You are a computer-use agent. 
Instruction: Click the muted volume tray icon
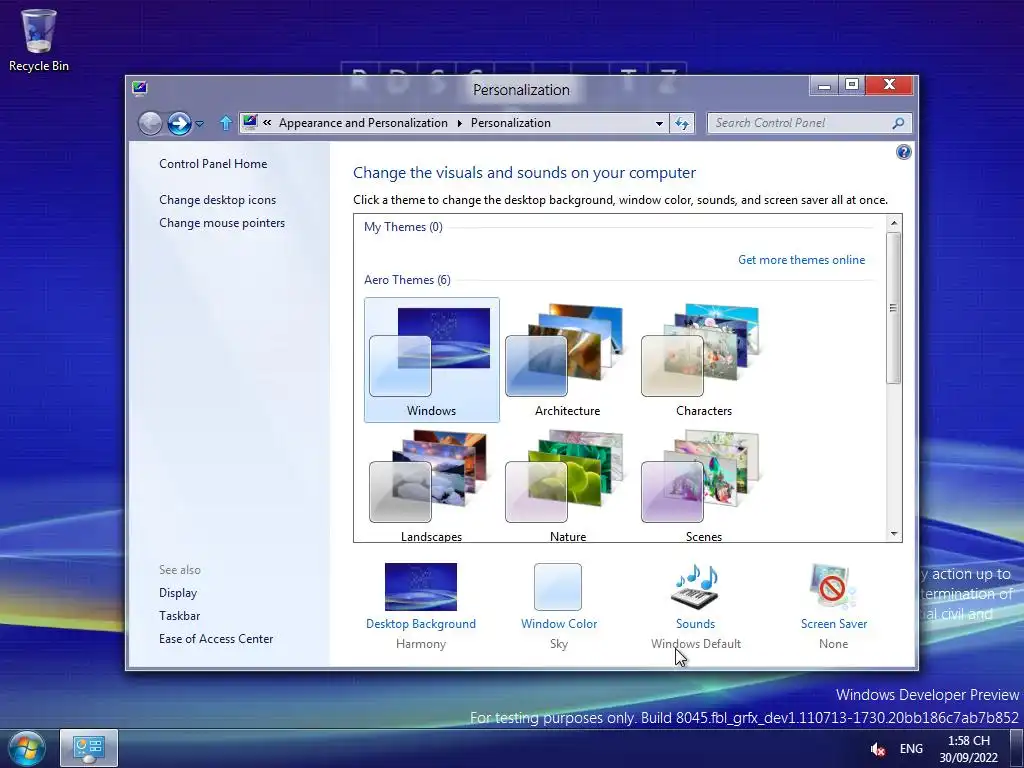(878, 749)
